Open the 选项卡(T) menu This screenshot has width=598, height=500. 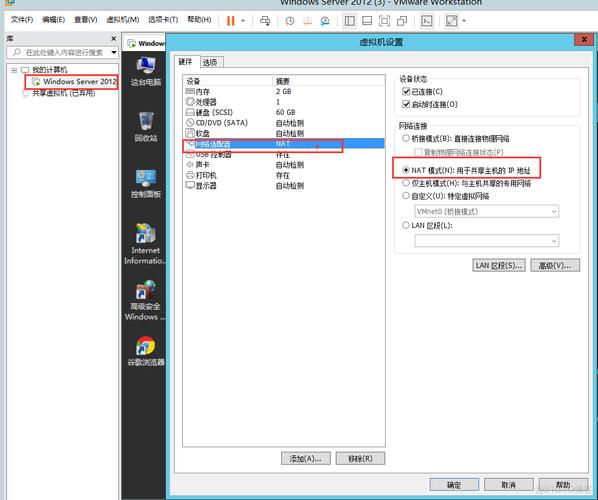point(163,19)
